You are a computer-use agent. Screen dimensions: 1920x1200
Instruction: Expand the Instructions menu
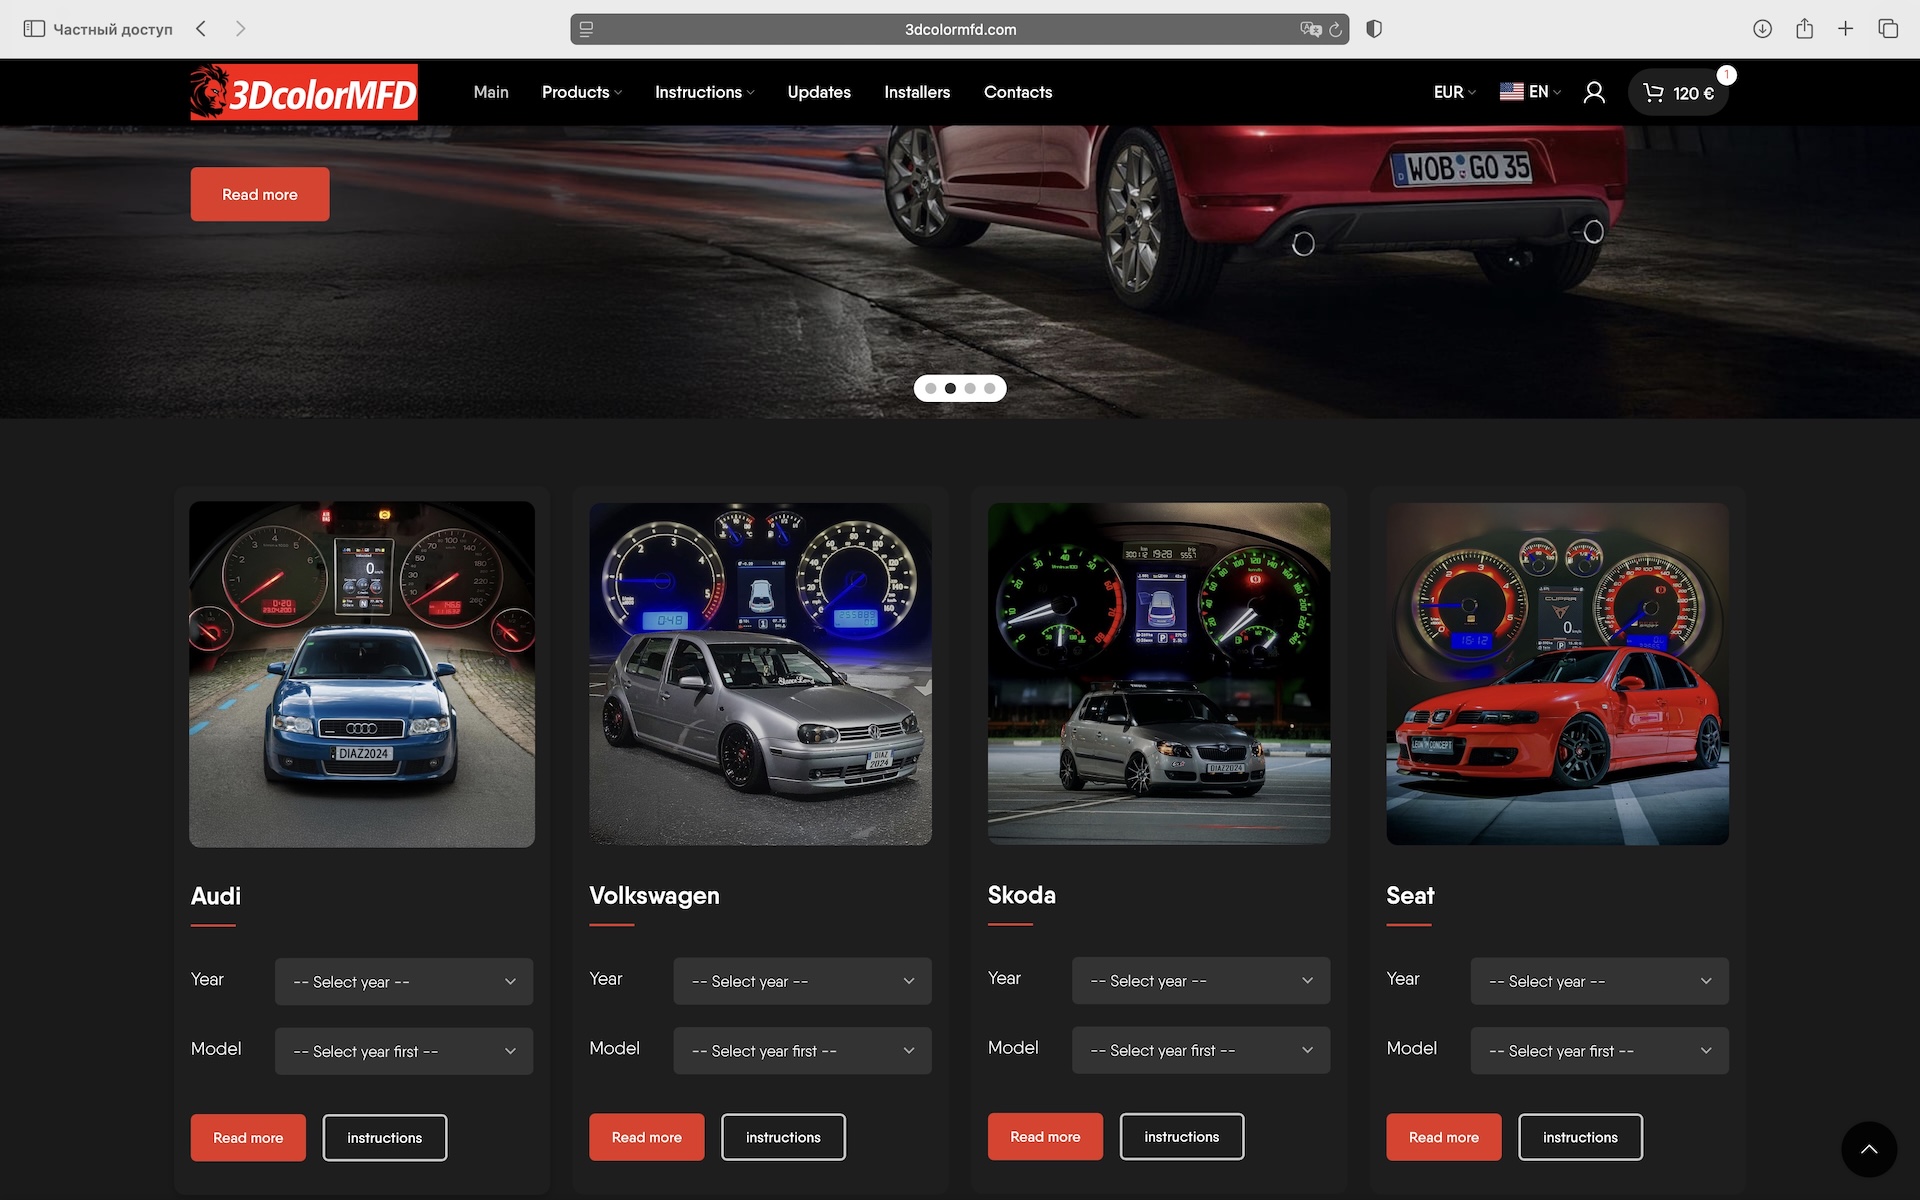(x=705, y=92)
